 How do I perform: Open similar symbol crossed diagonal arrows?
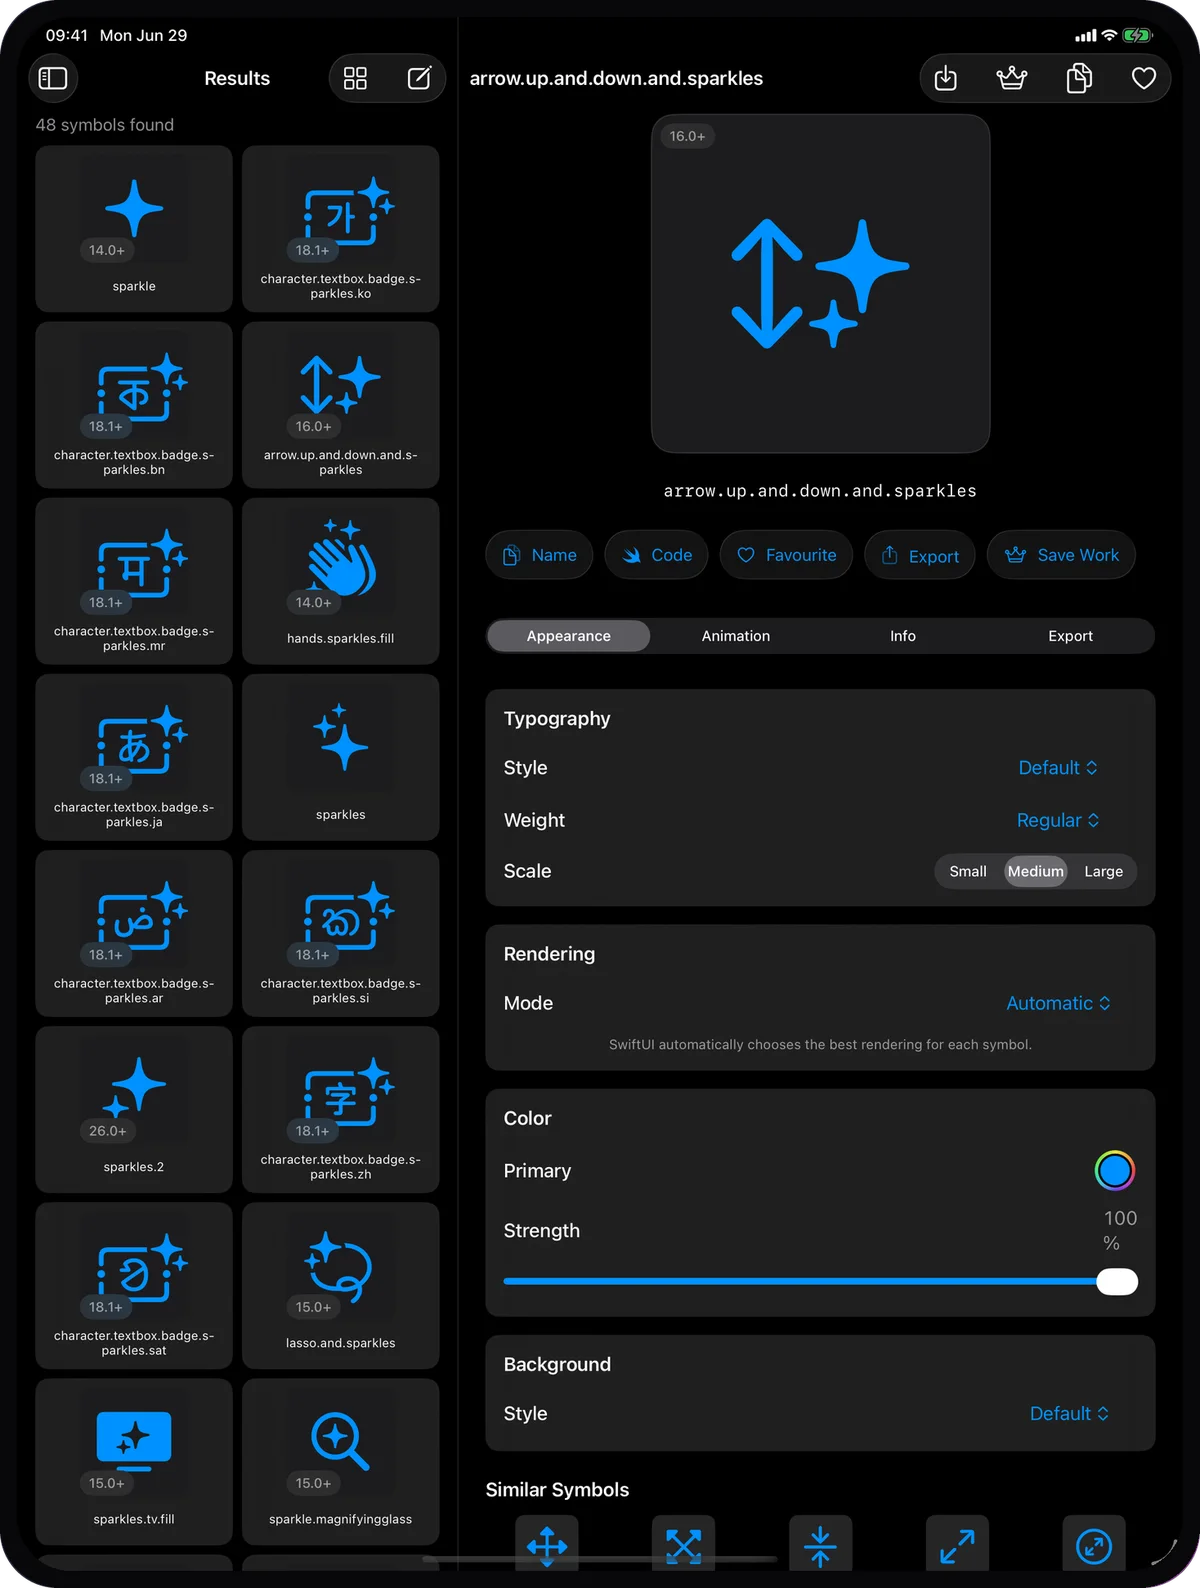tap(684, 1545)
